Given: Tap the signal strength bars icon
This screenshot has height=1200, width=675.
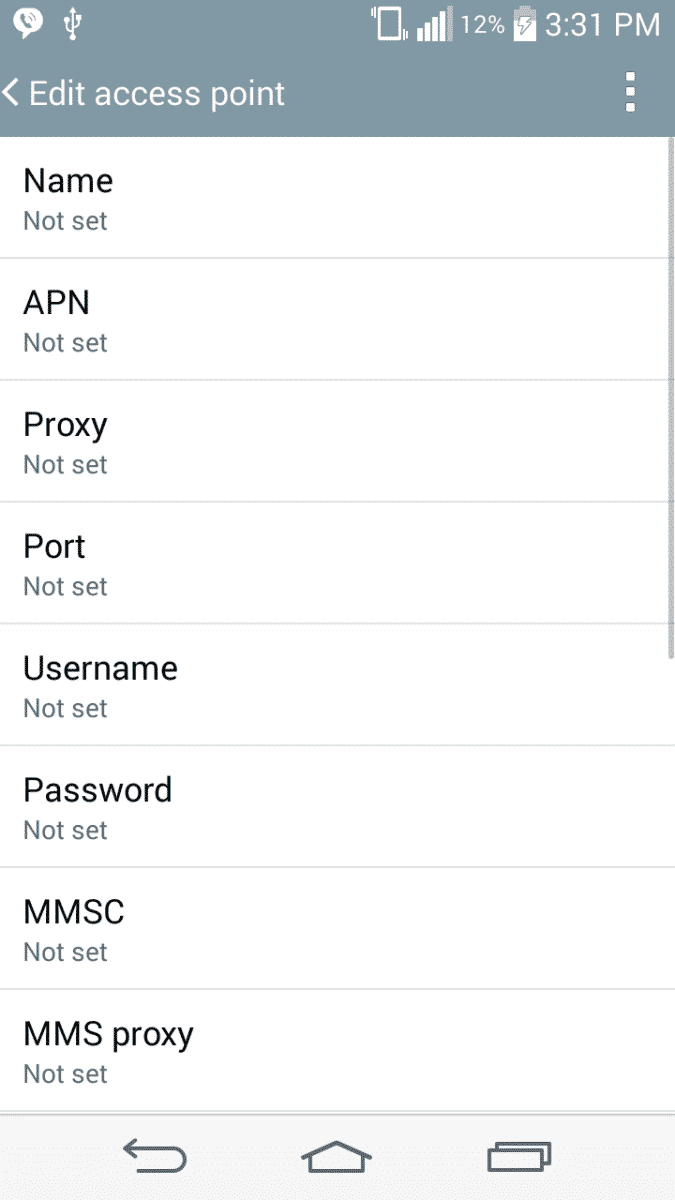Looking at the screenshot, I should pos(433,25).
